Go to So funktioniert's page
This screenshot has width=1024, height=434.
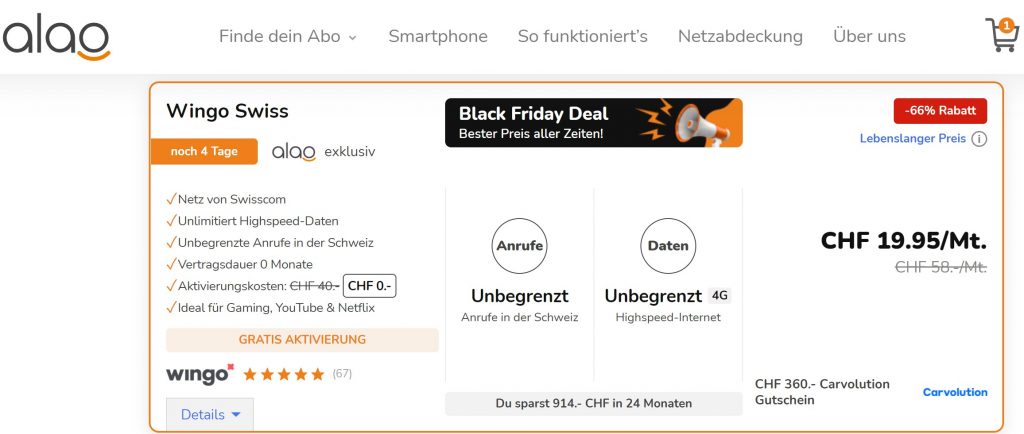pyautogui.click(x=582, y=36)
